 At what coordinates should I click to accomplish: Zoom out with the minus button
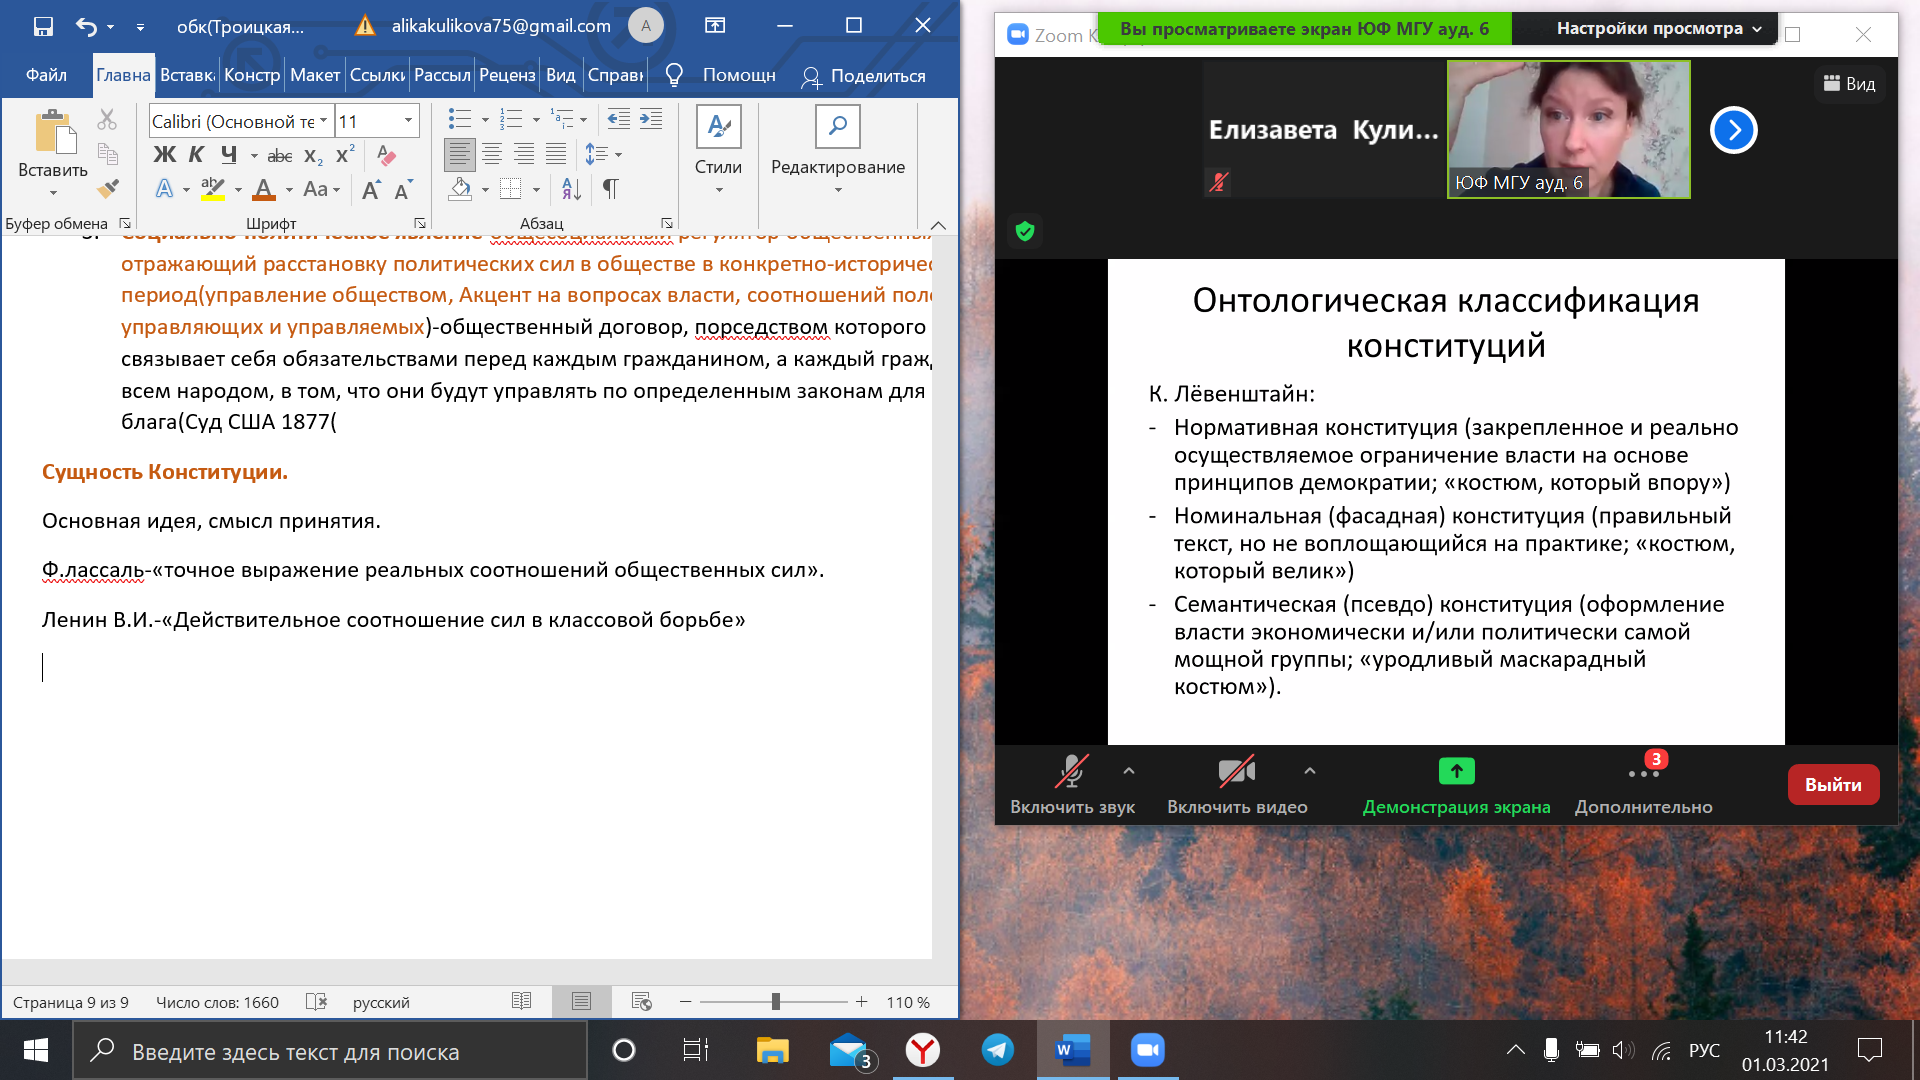pos(685,1001)
